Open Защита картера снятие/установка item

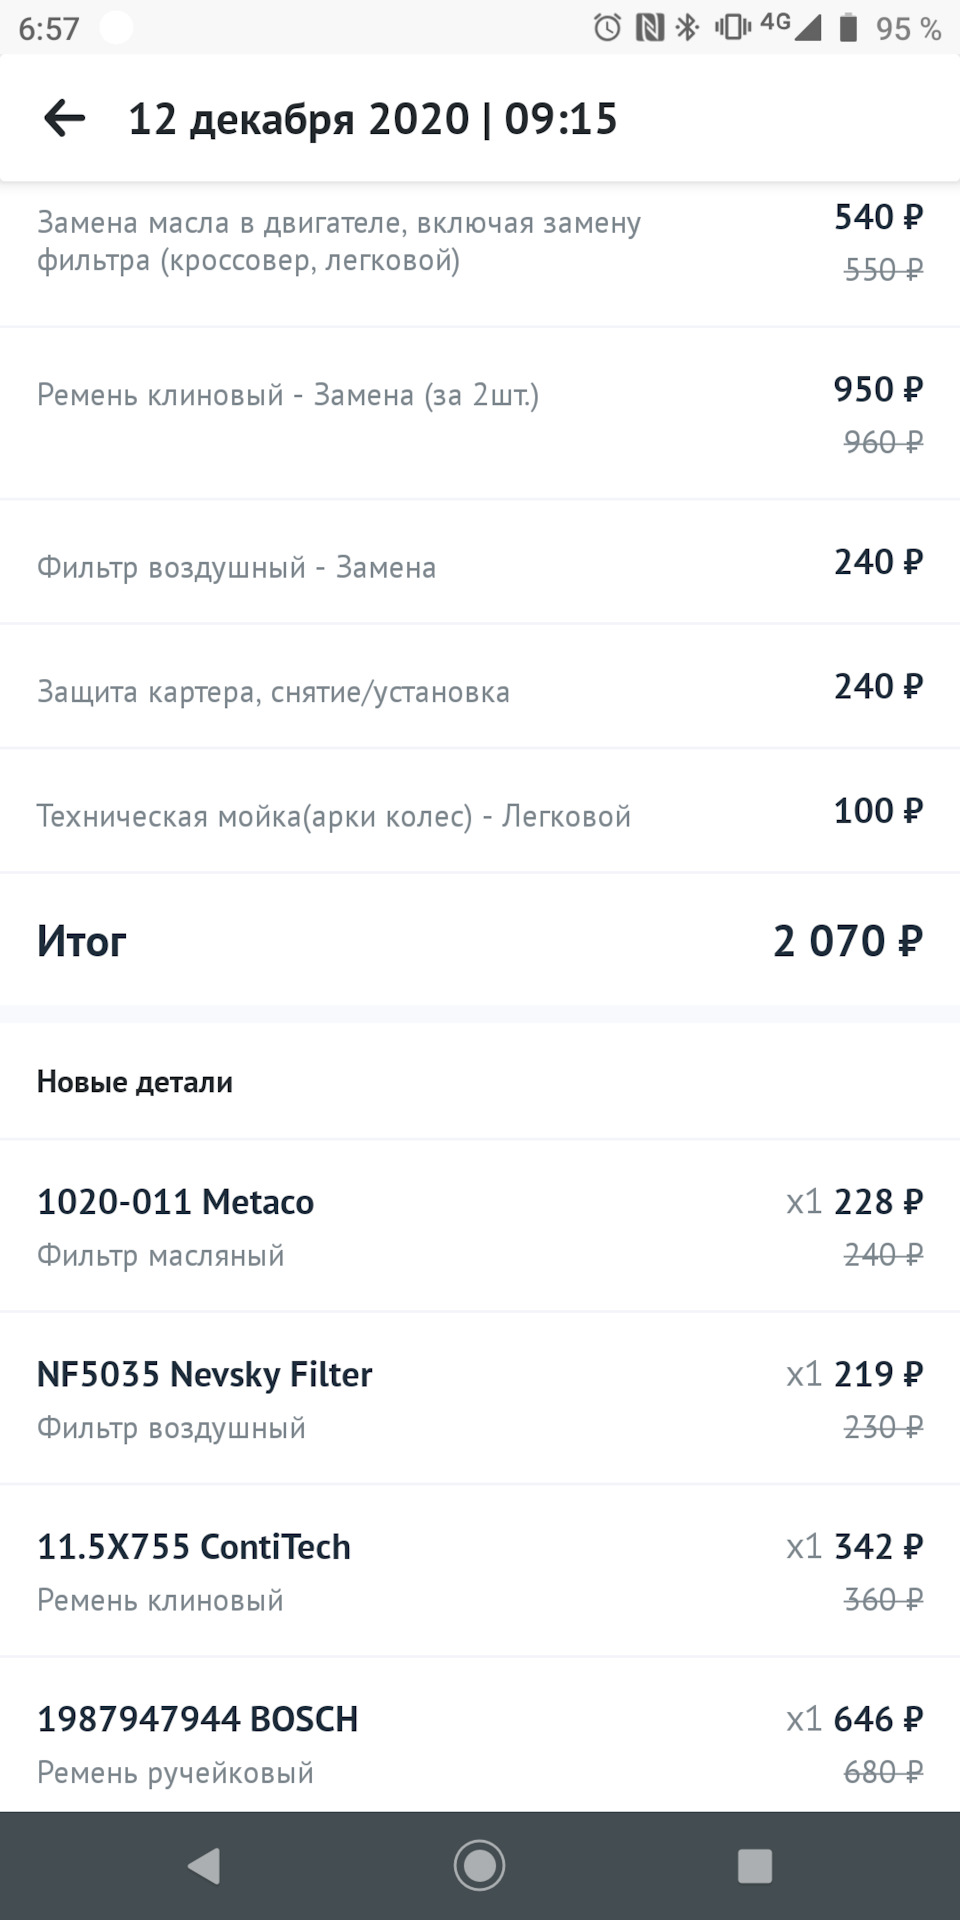click(x=480, y=686)
